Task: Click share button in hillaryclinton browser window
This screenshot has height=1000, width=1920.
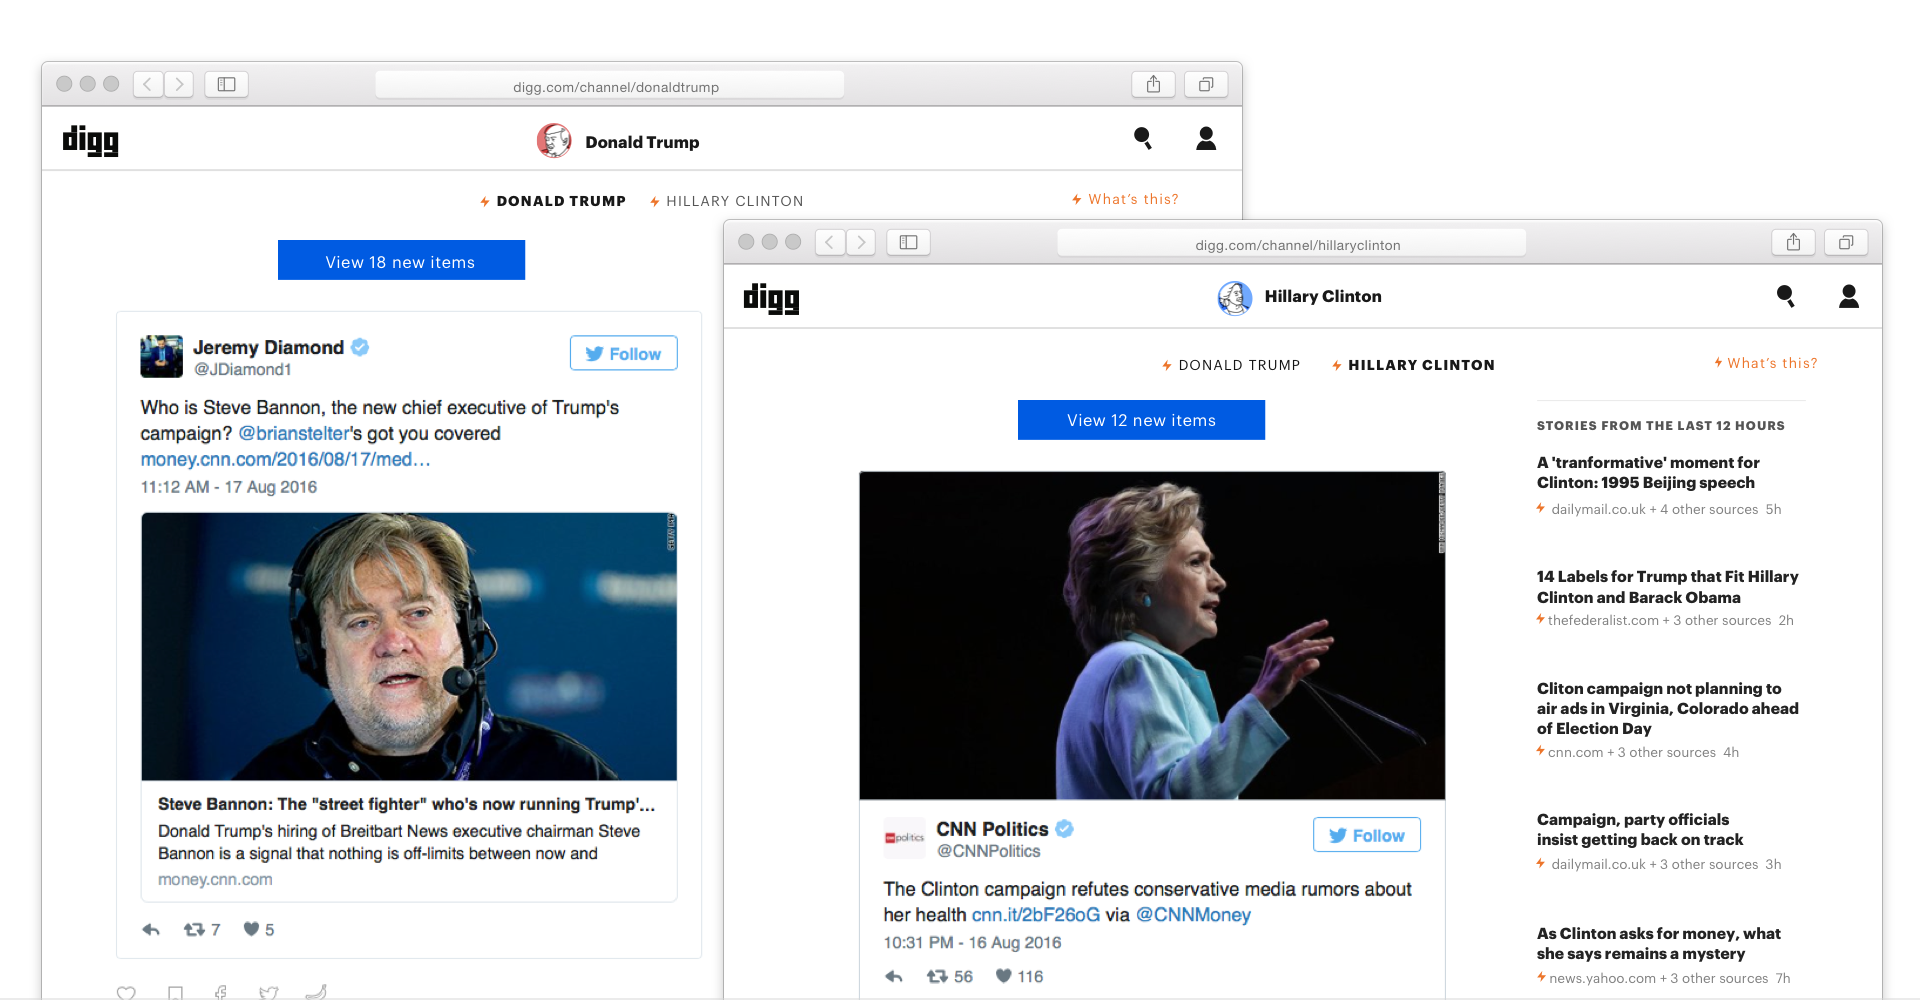Action: point(1793,242)
